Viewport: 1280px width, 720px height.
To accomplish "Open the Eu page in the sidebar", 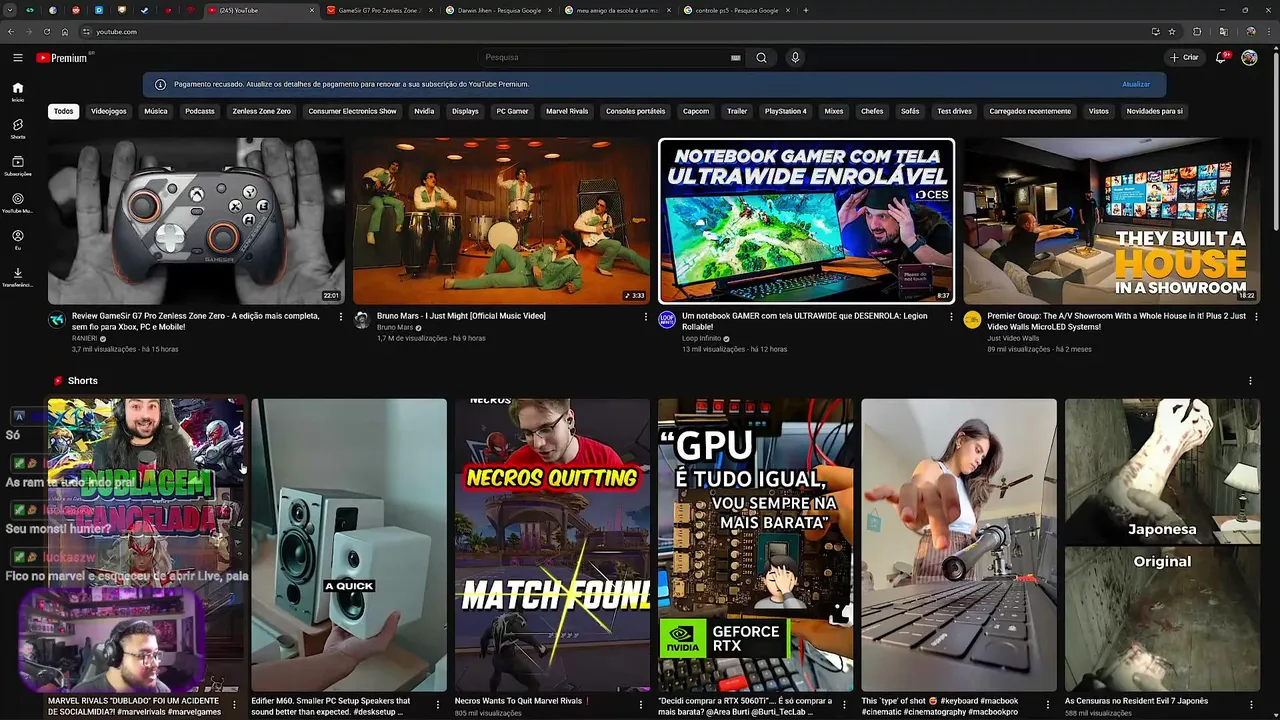I will pyautogui.click(x=18, y=240).
